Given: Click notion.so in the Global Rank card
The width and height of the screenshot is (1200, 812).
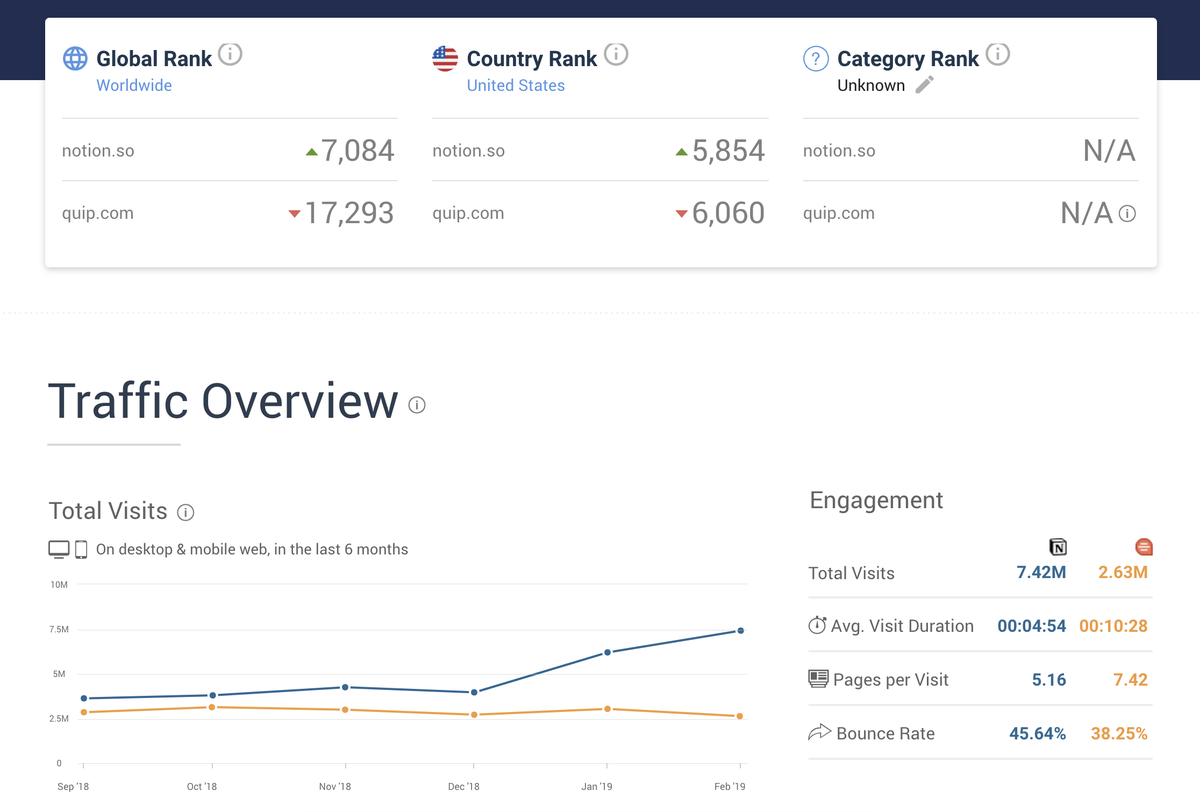Looking at the screenshot, I should coord(98,151).
